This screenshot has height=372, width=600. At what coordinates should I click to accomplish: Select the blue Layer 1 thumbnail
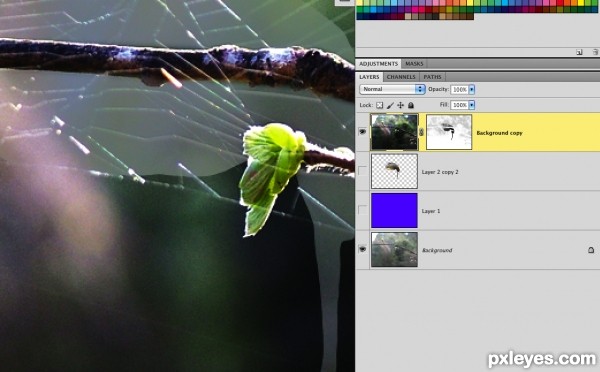coord(394,210)
